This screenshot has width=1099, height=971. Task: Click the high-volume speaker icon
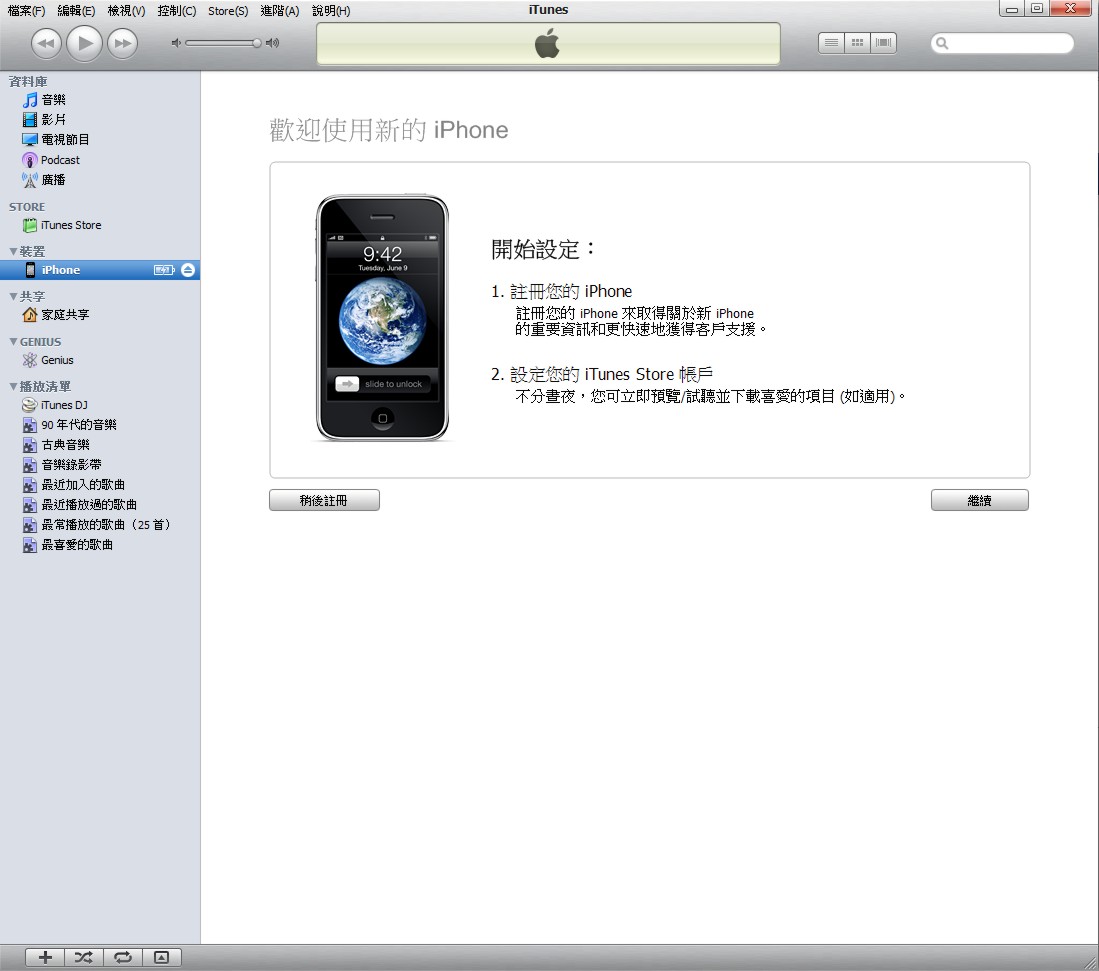pos(273,43)
